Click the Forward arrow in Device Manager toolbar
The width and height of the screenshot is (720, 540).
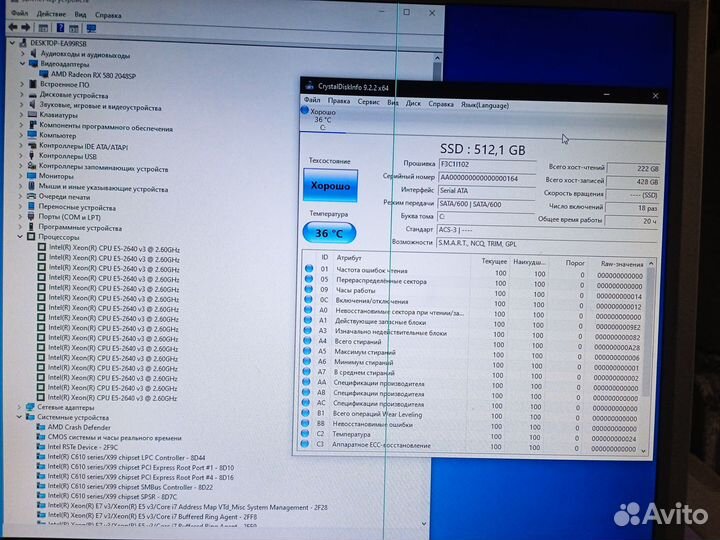click(x=26, y=28)
